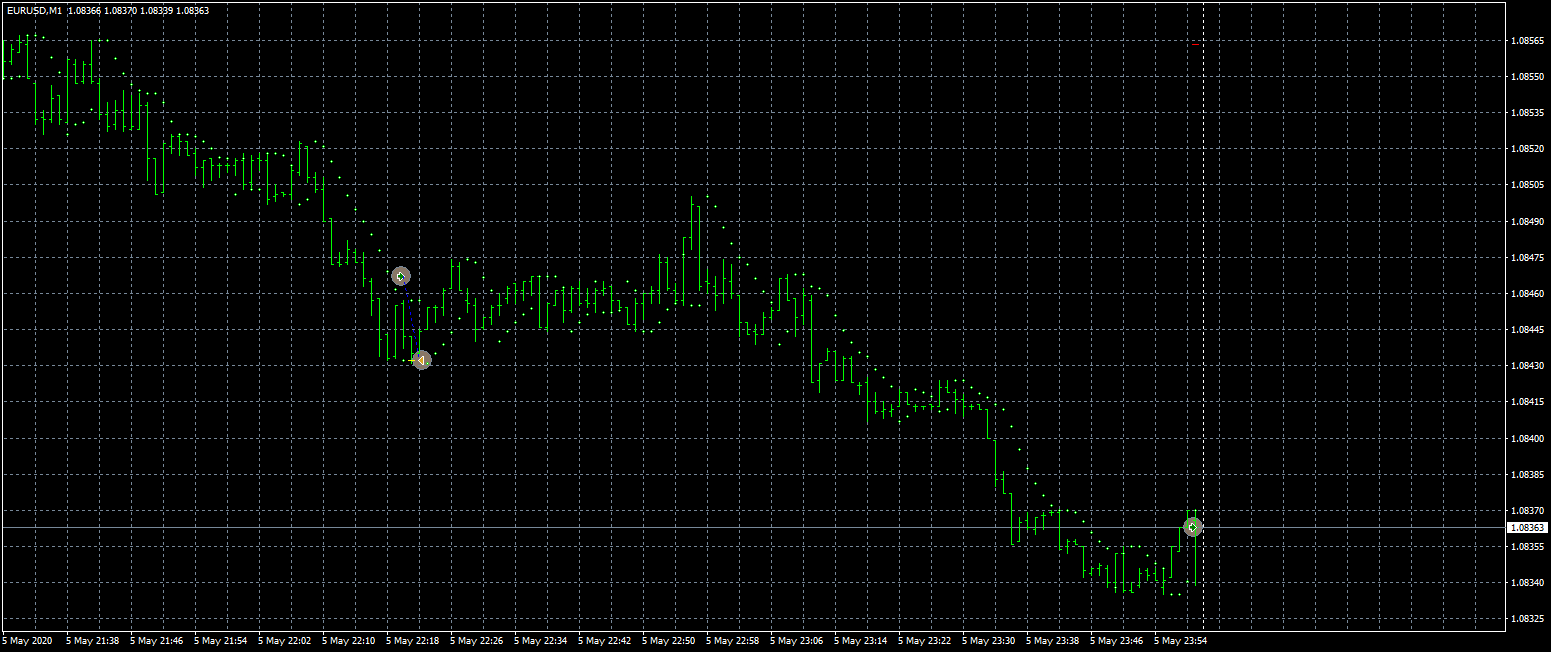
Task: Click time axis label 5 May 21:54
Action: [221, 640]
